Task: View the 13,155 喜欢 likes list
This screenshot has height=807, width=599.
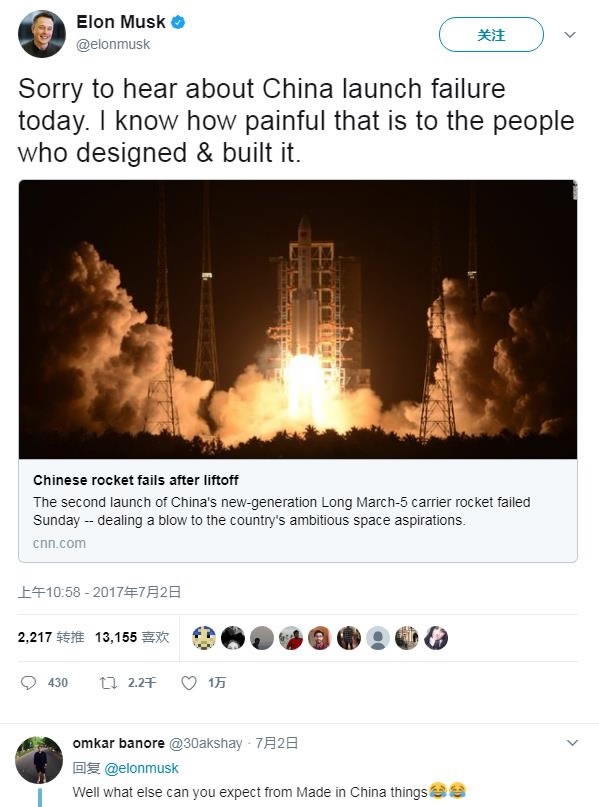Action: tap(132, 637)
